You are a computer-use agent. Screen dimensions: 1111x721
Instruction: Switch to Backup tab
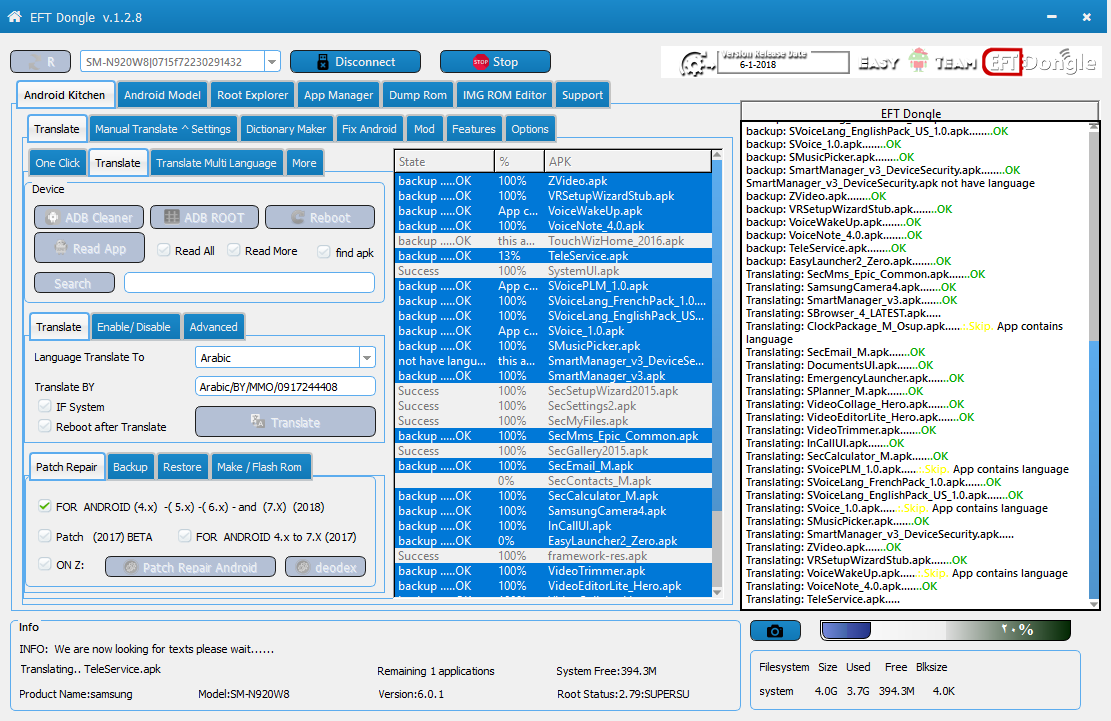(x=130, y=467)
